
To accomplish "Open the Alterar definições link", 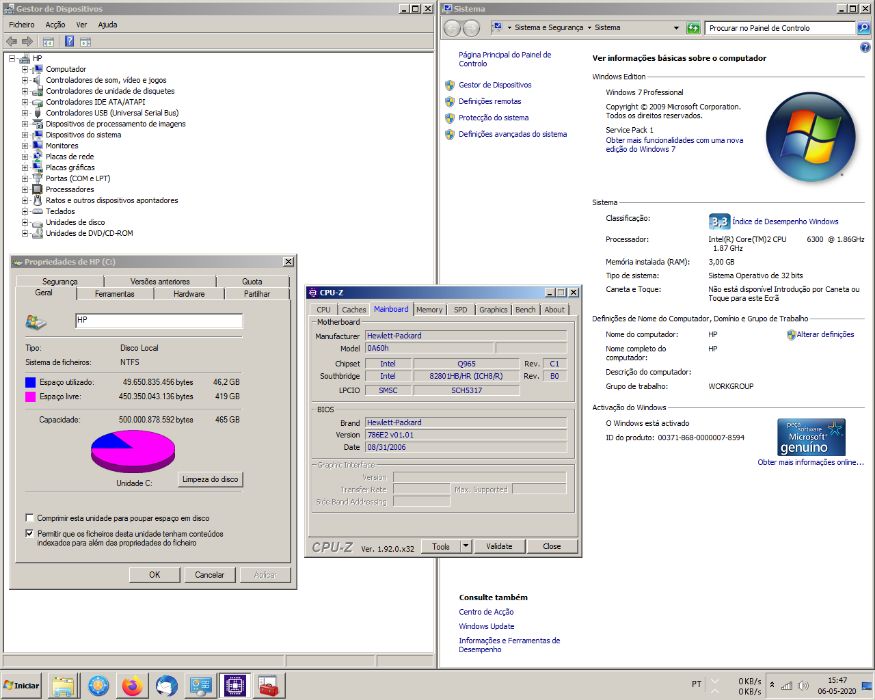I will point(825,334).
